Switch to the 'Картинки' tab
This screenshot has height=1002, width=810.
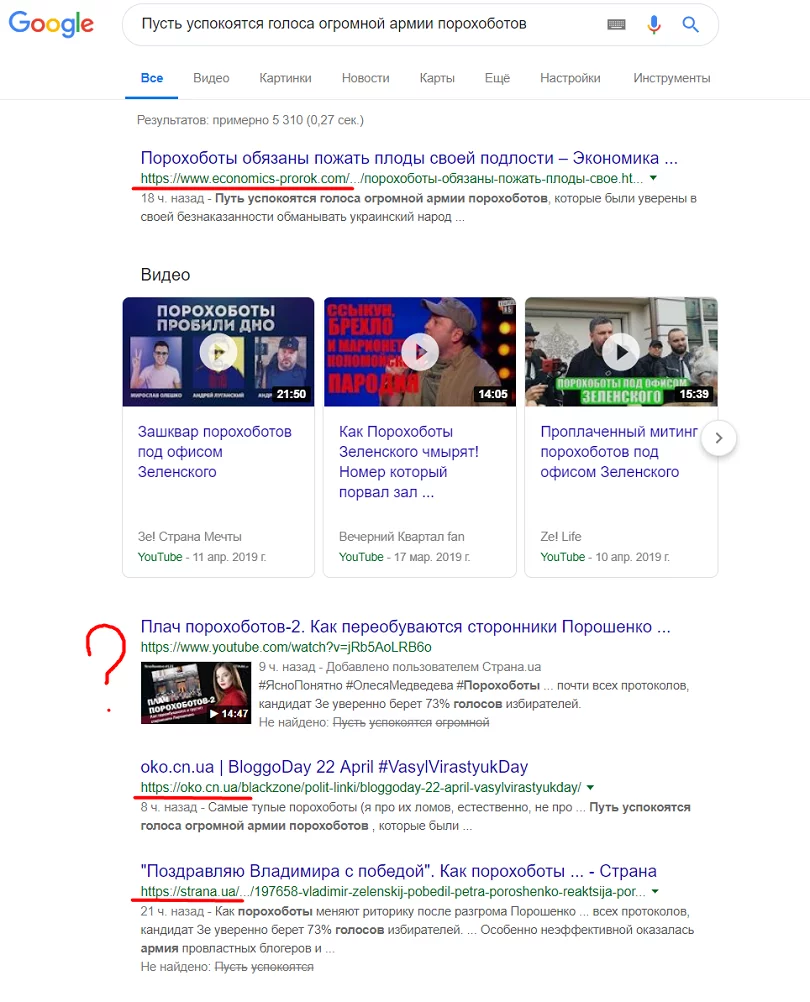tap(286, 78)
